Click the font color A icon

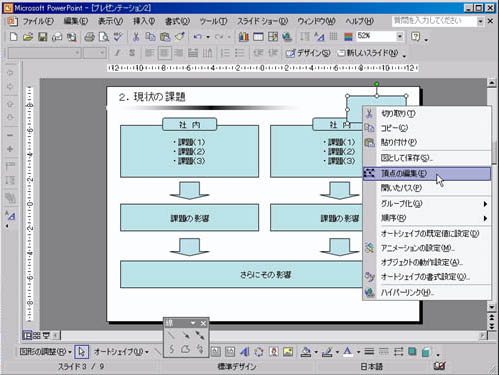click(348, 352)
